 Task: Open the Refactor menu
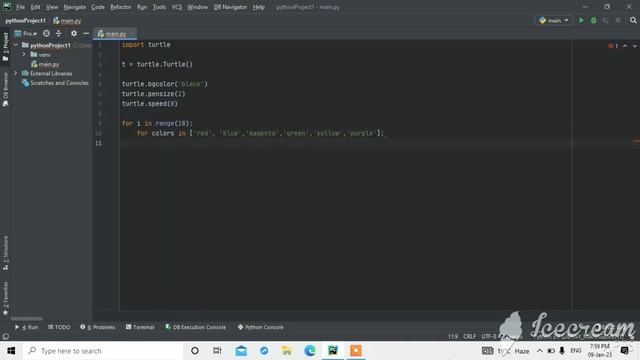pyautogui.click(x=121, y=7)
